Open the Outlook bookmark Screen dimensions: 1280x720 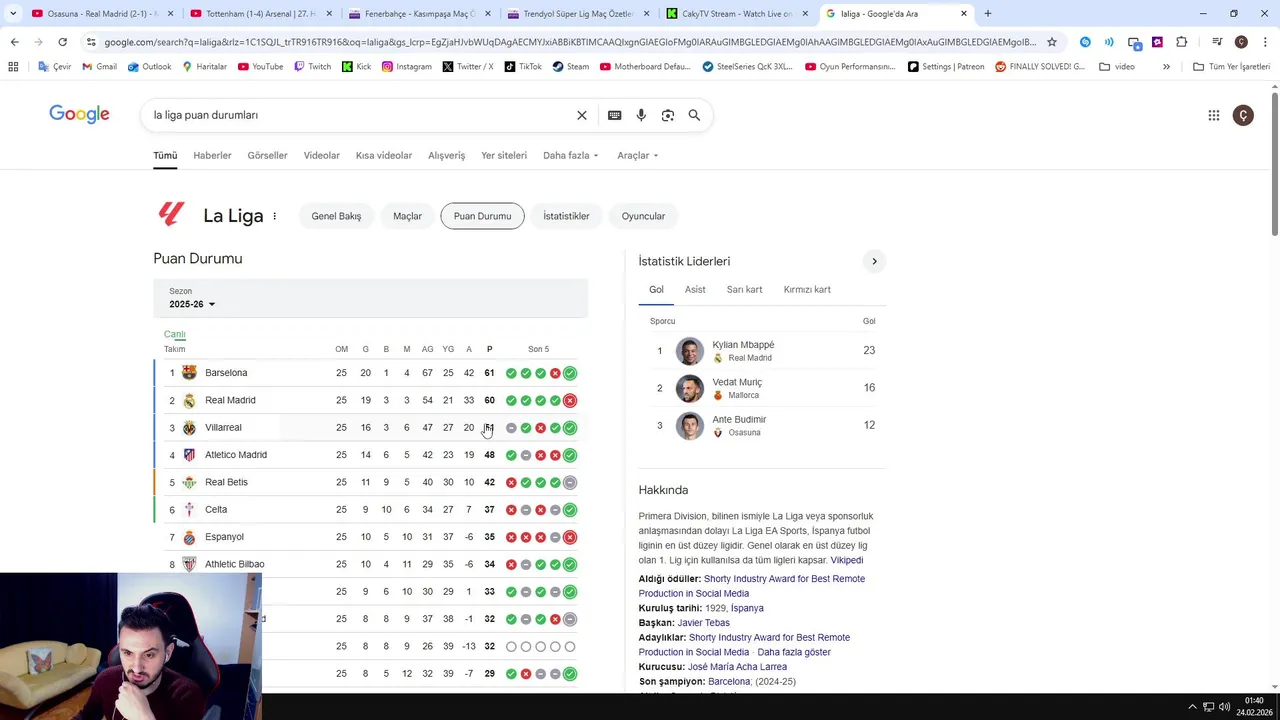point(149,66)
